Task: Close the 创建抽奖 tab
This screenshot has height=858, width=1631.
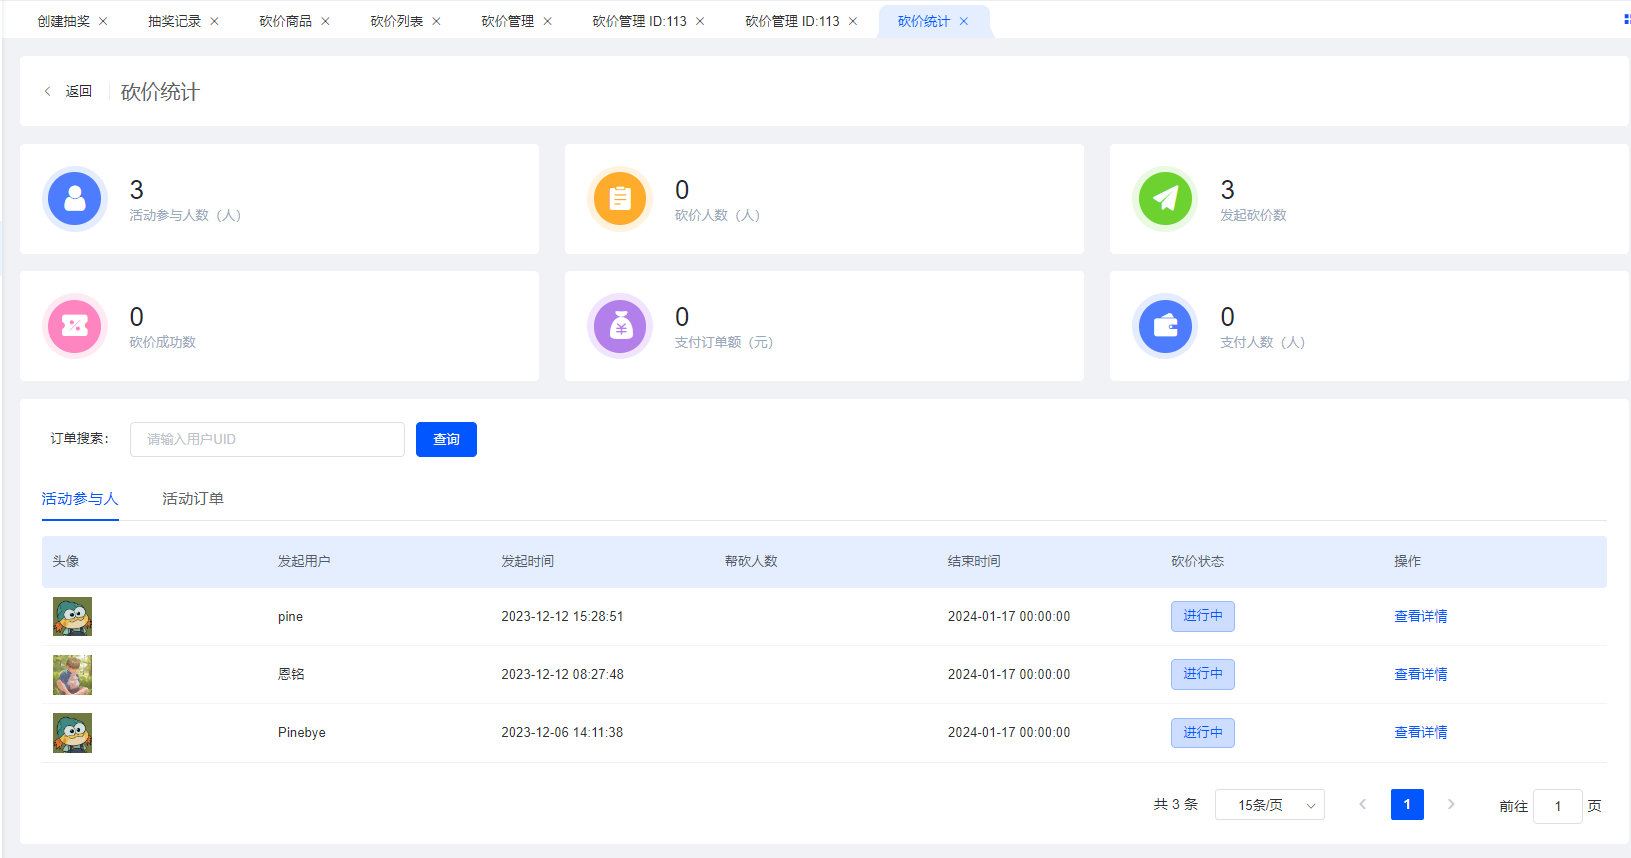Action: pyautogui.click(x=103, y=21)
